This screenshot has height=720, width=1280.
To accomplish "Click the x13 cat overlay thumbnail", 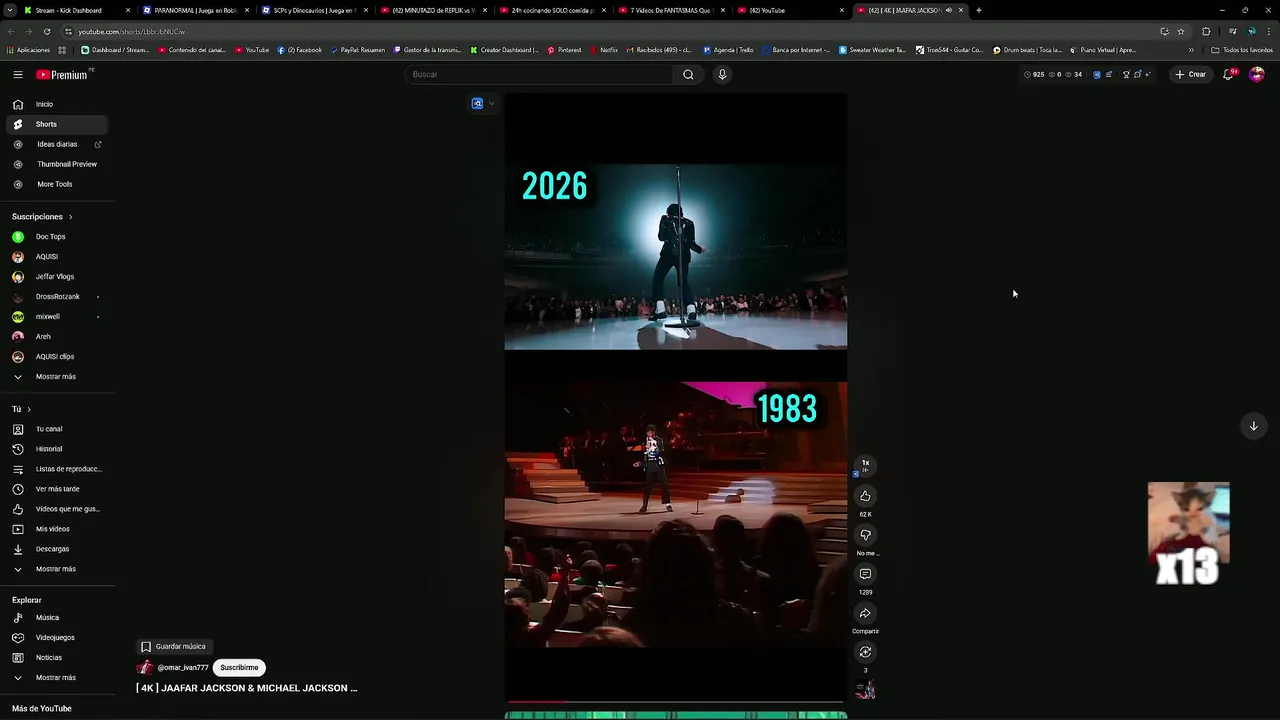I will [x=1188, y=533].
